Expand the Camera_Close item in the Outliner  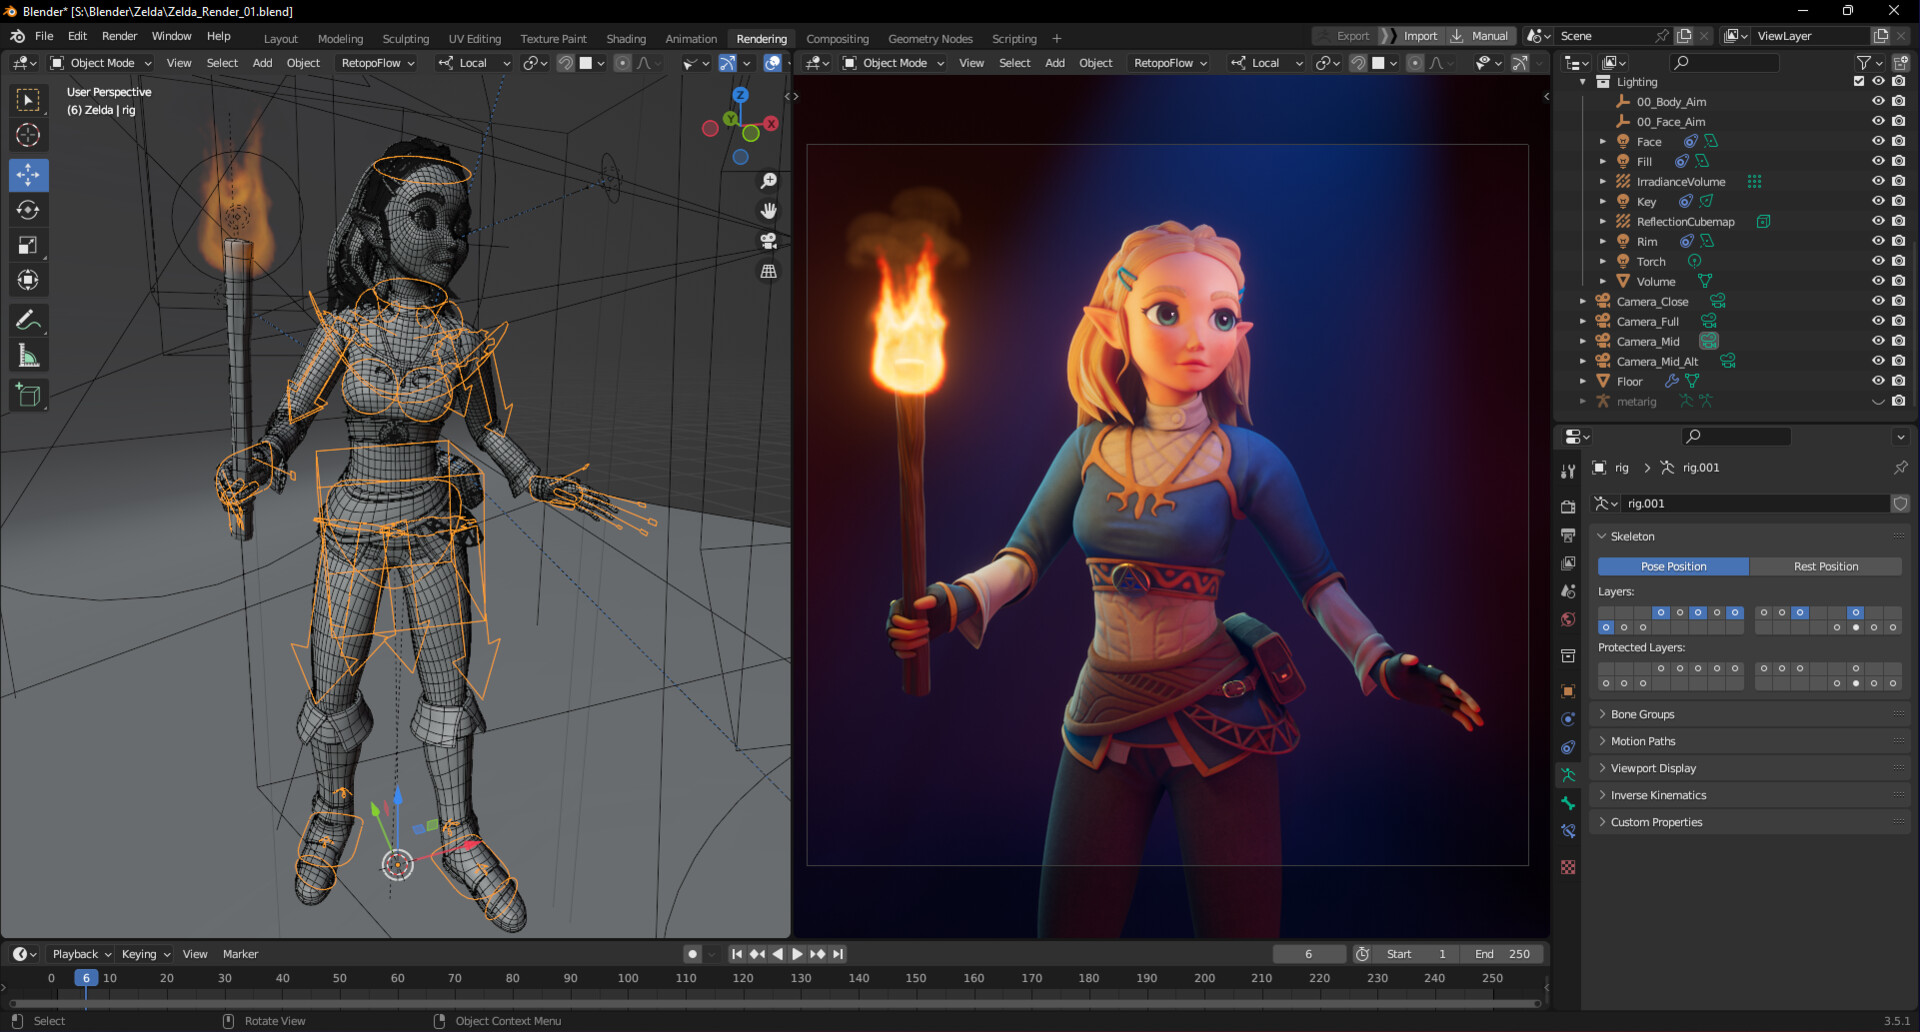point(1582,301)
